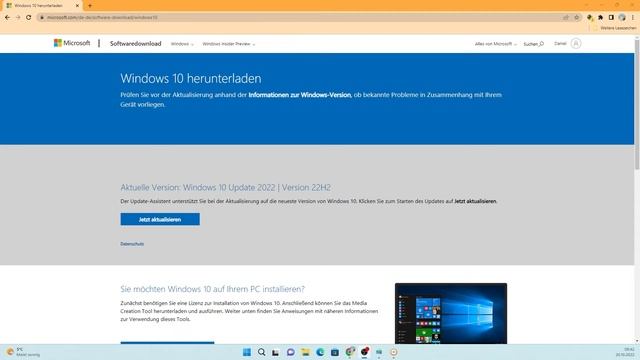Click the weather widget on the taskbar
Image resolution: width=640 pixels, height=360 pixels.
pos(24,352)
